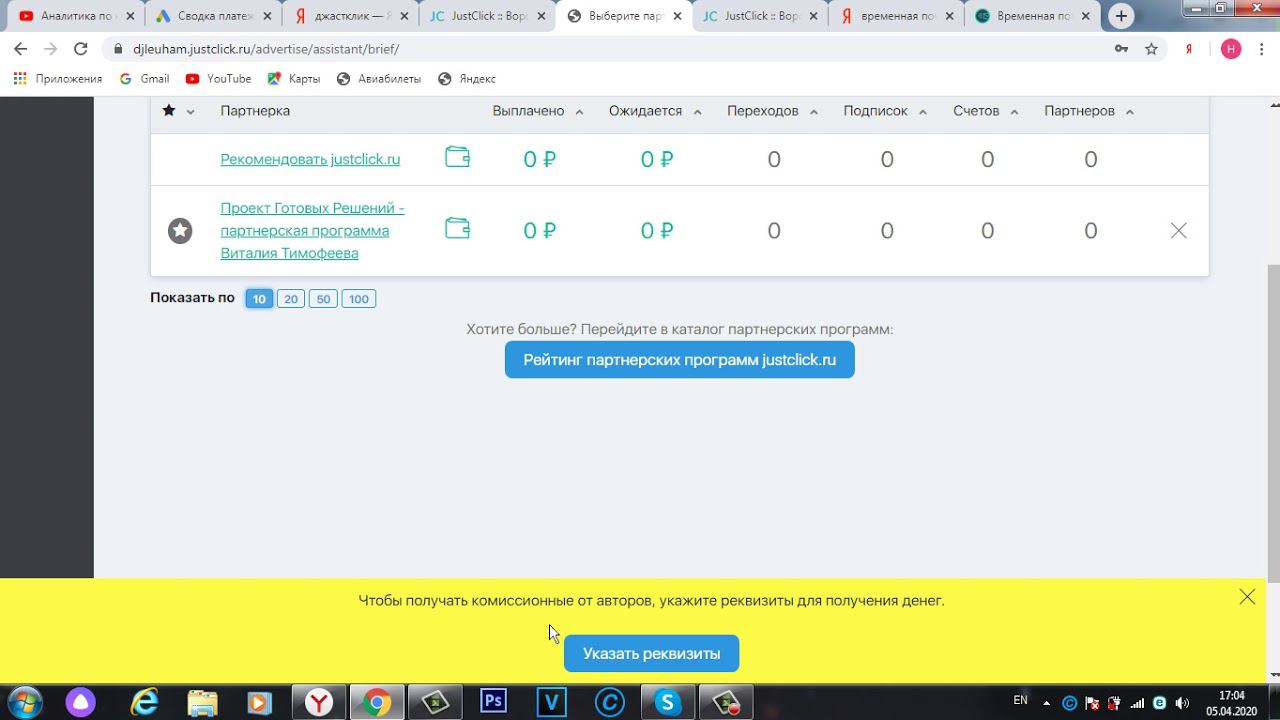Open Яндекс bookmark
1280x720 pixels.
click(467, 79)
